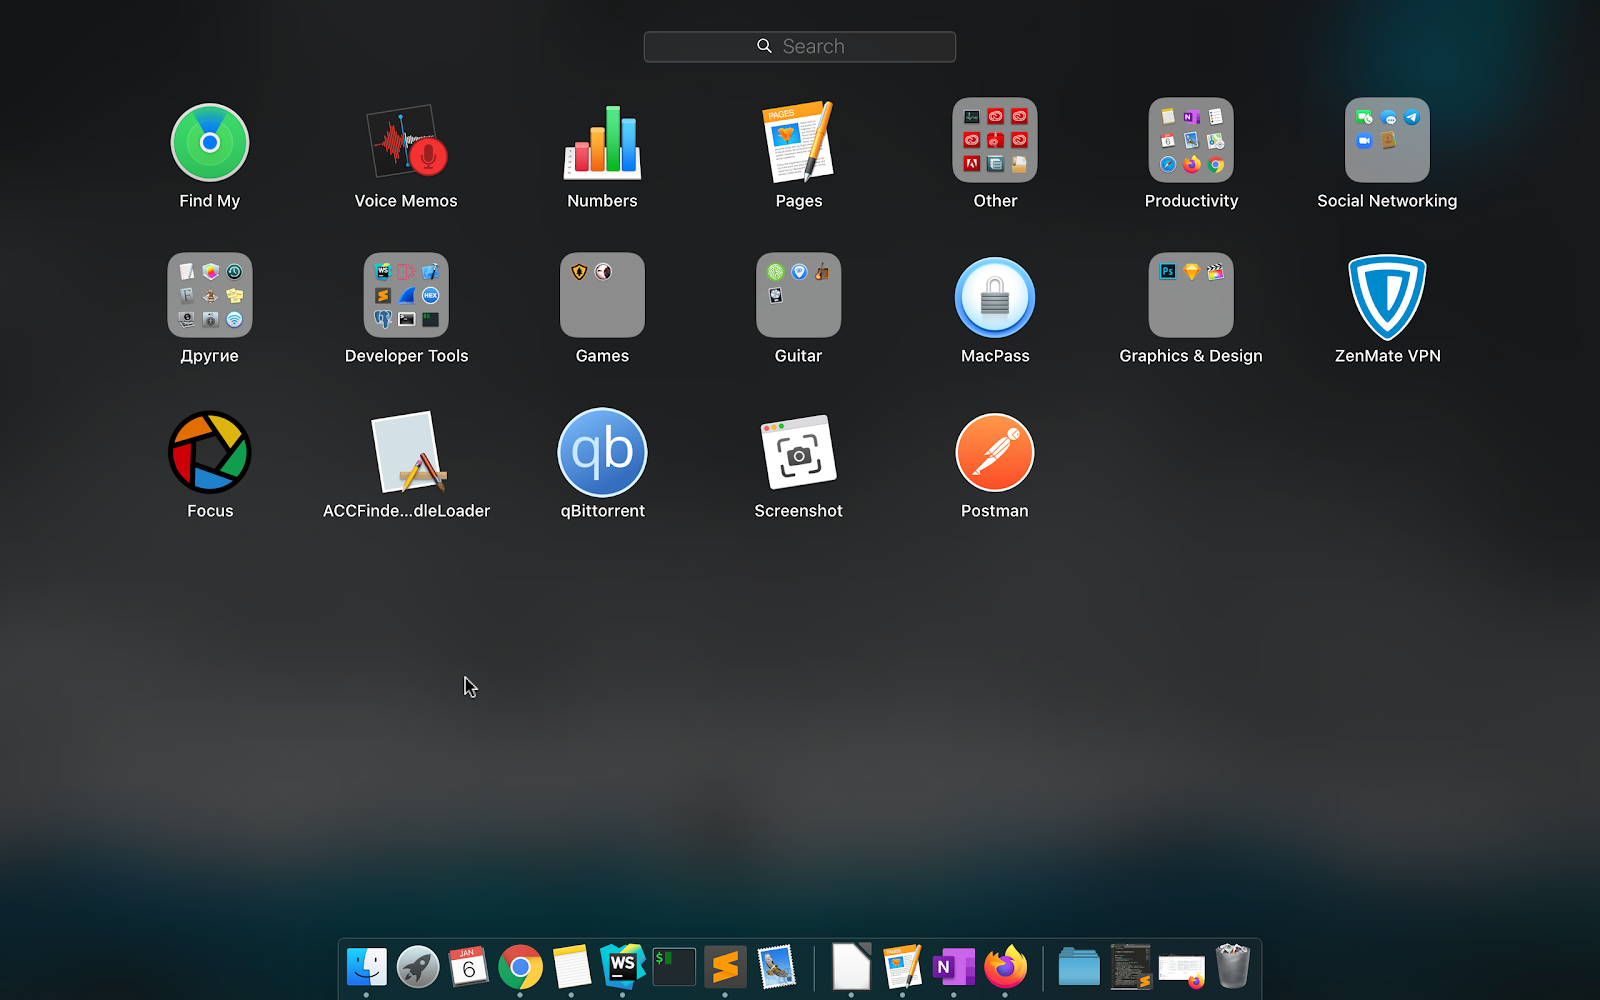Restore the minimized Firefox window
Screen dimensions: 1600x1000
coord(1182,970)
